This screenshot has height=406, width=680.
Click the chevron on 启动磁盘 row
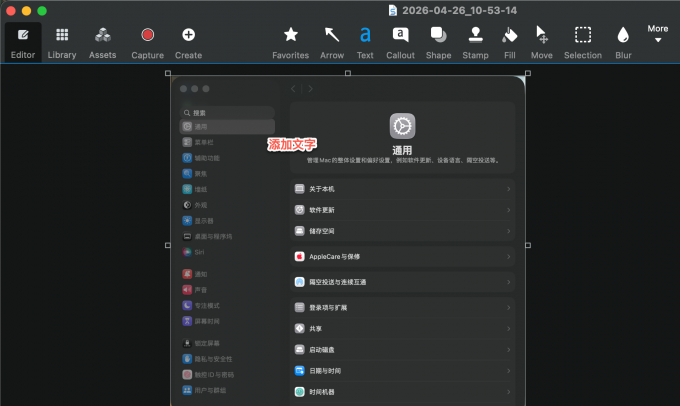click(509, 350)
